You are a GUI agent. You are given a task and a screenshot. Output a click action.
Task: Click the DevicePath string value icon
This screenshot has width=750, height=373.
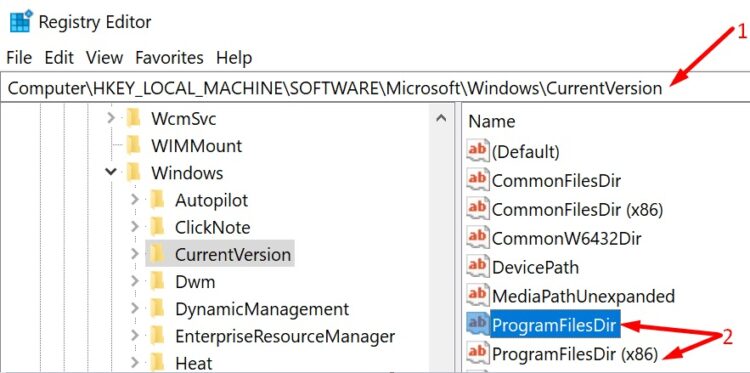coord(478,266)
